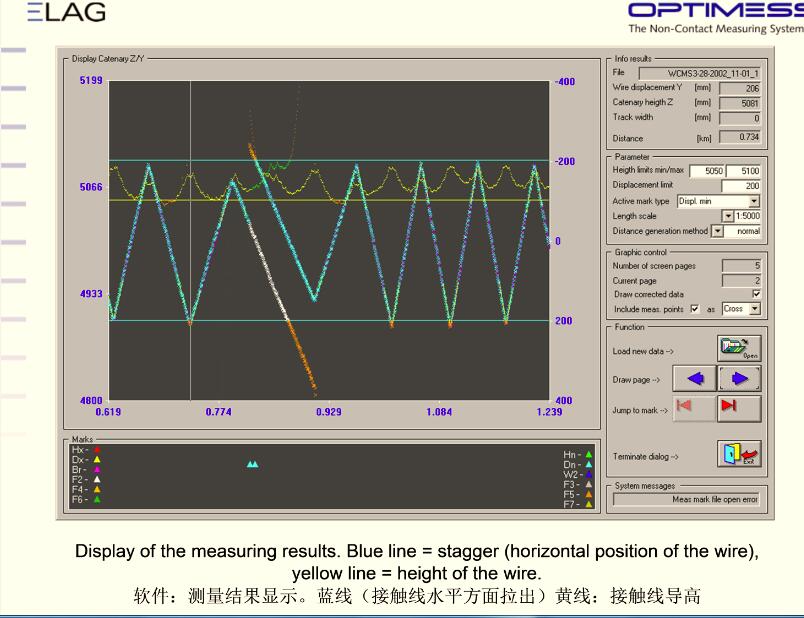
Task: Open the measurement point style Cross dropdown
Action: coord(755,309)
